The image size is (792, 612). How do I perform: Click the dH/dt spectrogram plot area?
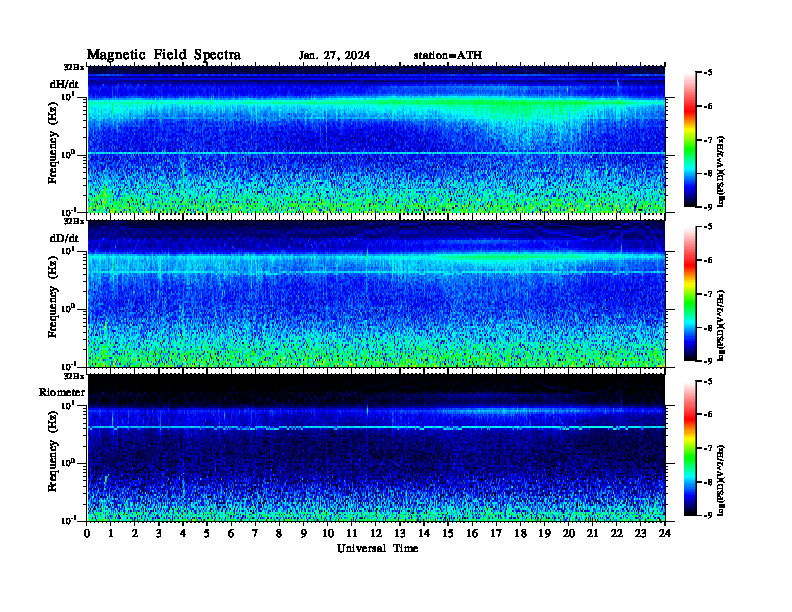coord(376,139)
